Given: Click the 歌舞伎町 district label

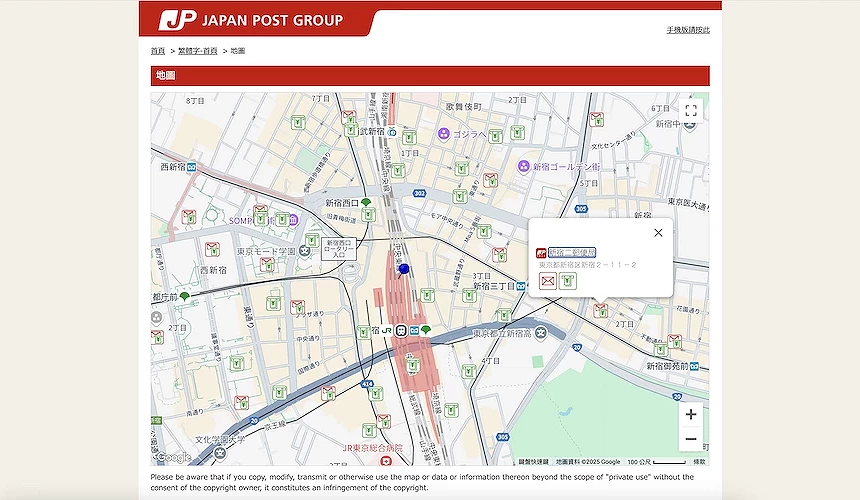Looking at the screenshot, I should [x=463, y=106].
